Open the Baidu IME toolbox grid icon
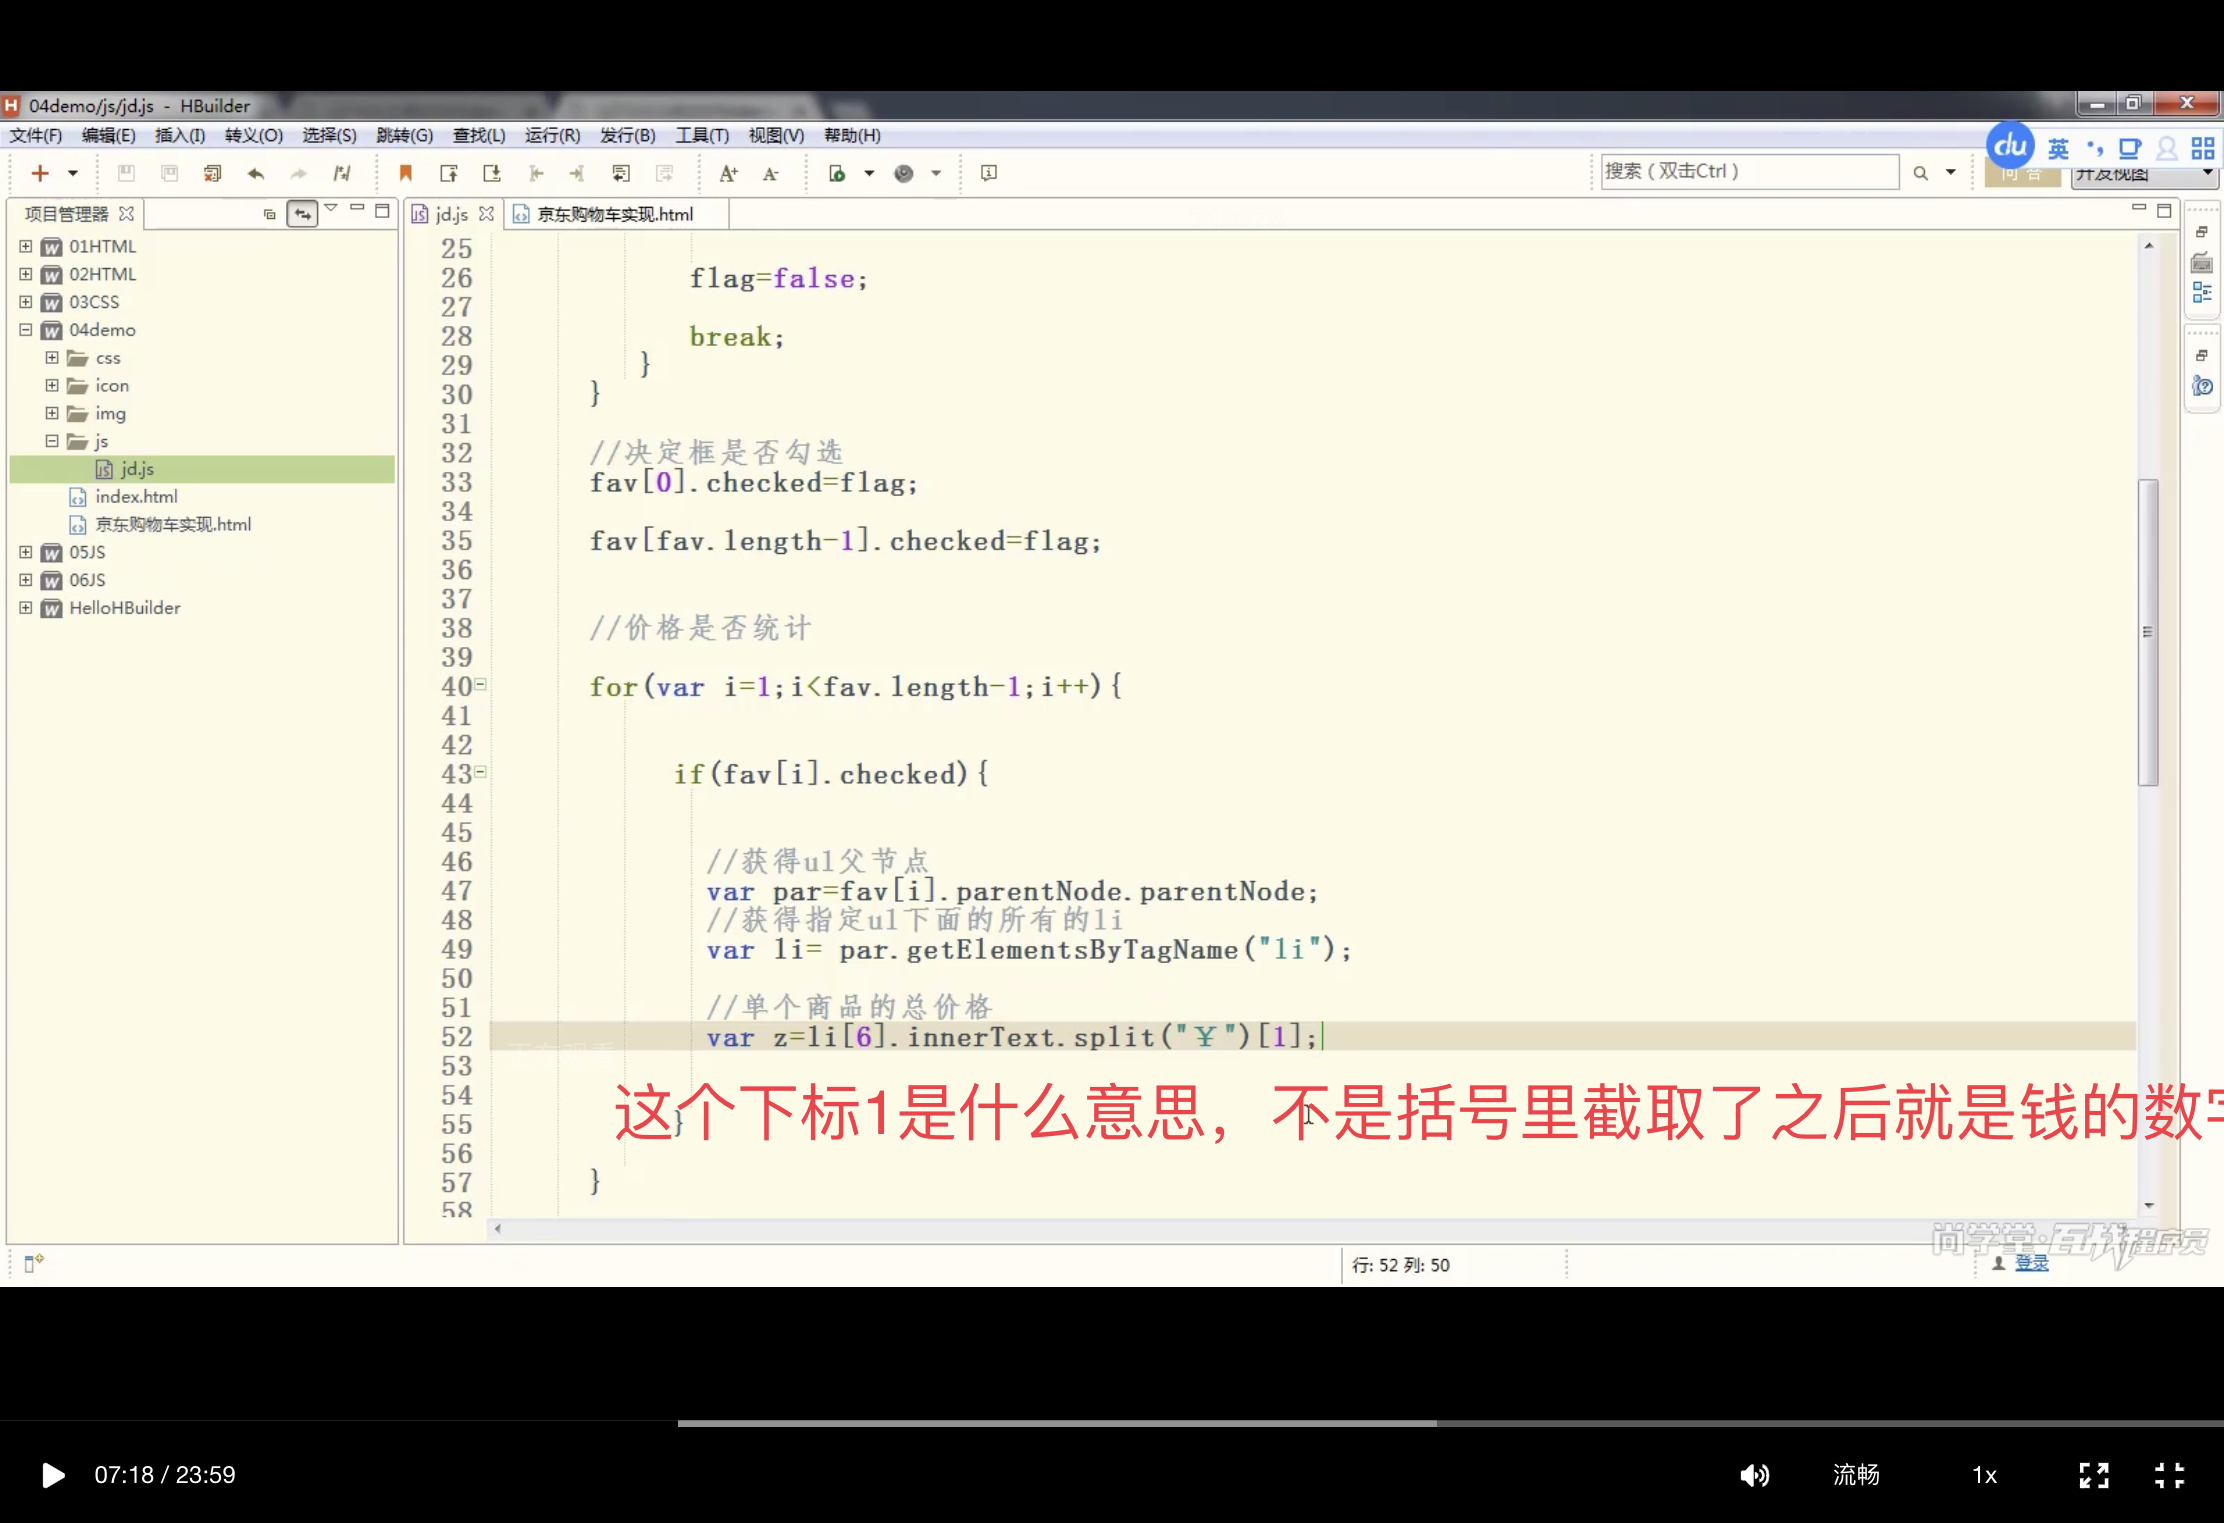This screenshot has height=1523, width=2224. coord(2203,149)
